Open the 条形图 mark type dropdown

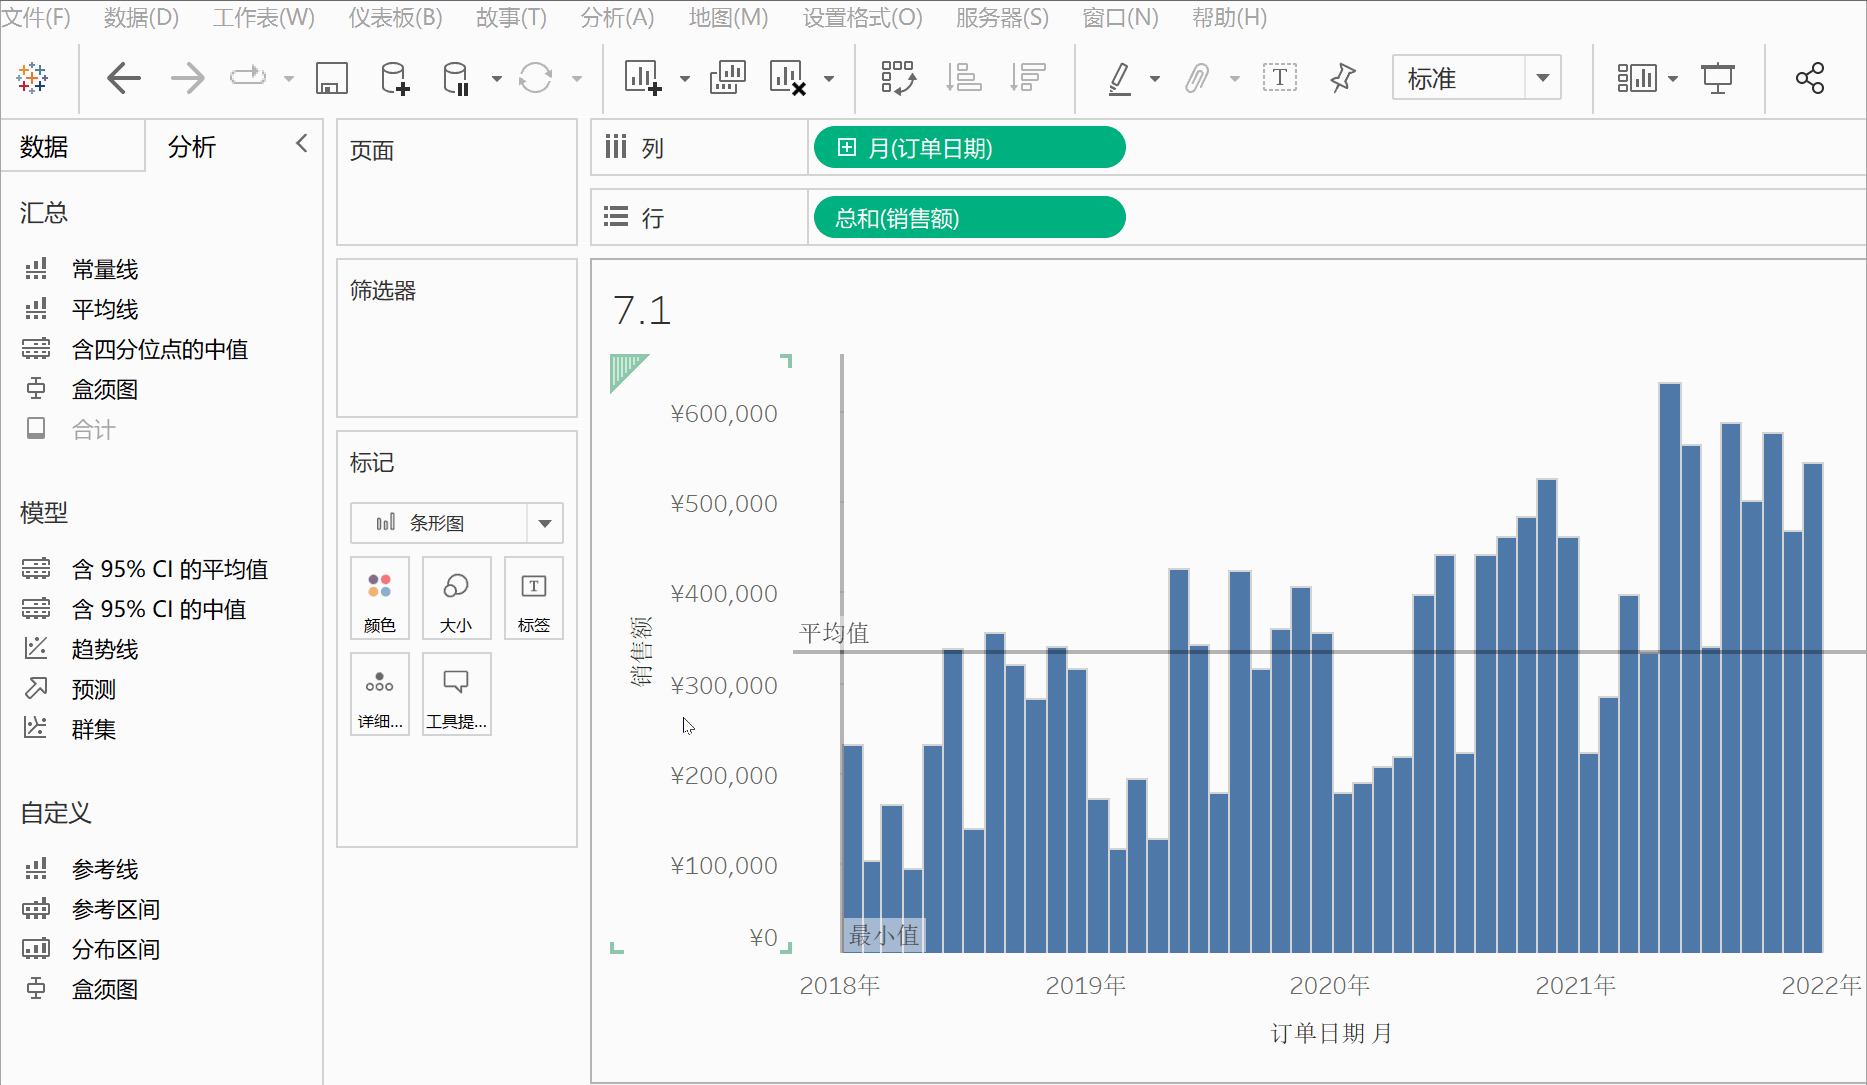[545, 522]
